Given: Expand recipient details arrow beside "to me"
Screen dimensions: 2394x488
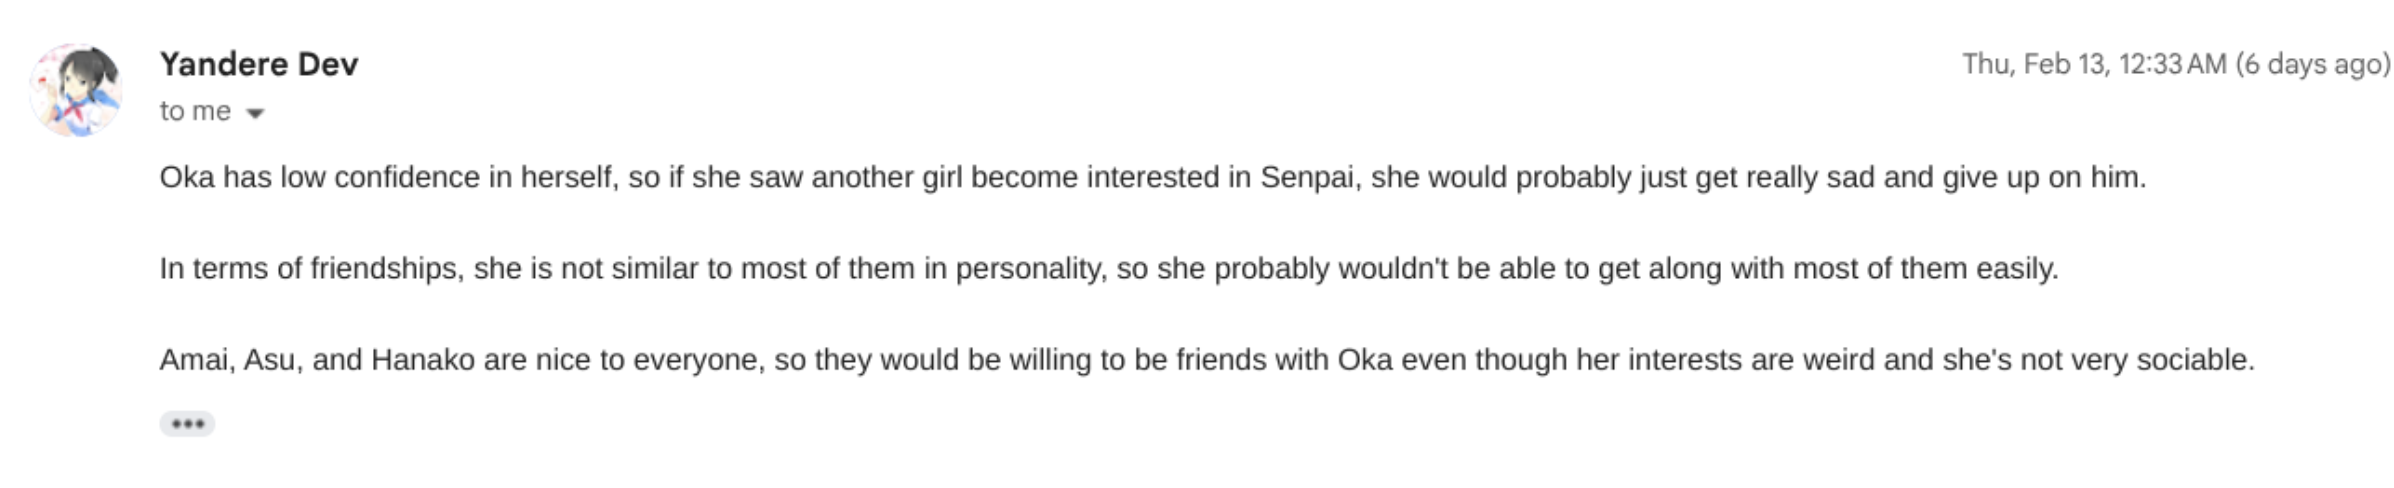Looking at the screenshot, I should pos(255,113).
